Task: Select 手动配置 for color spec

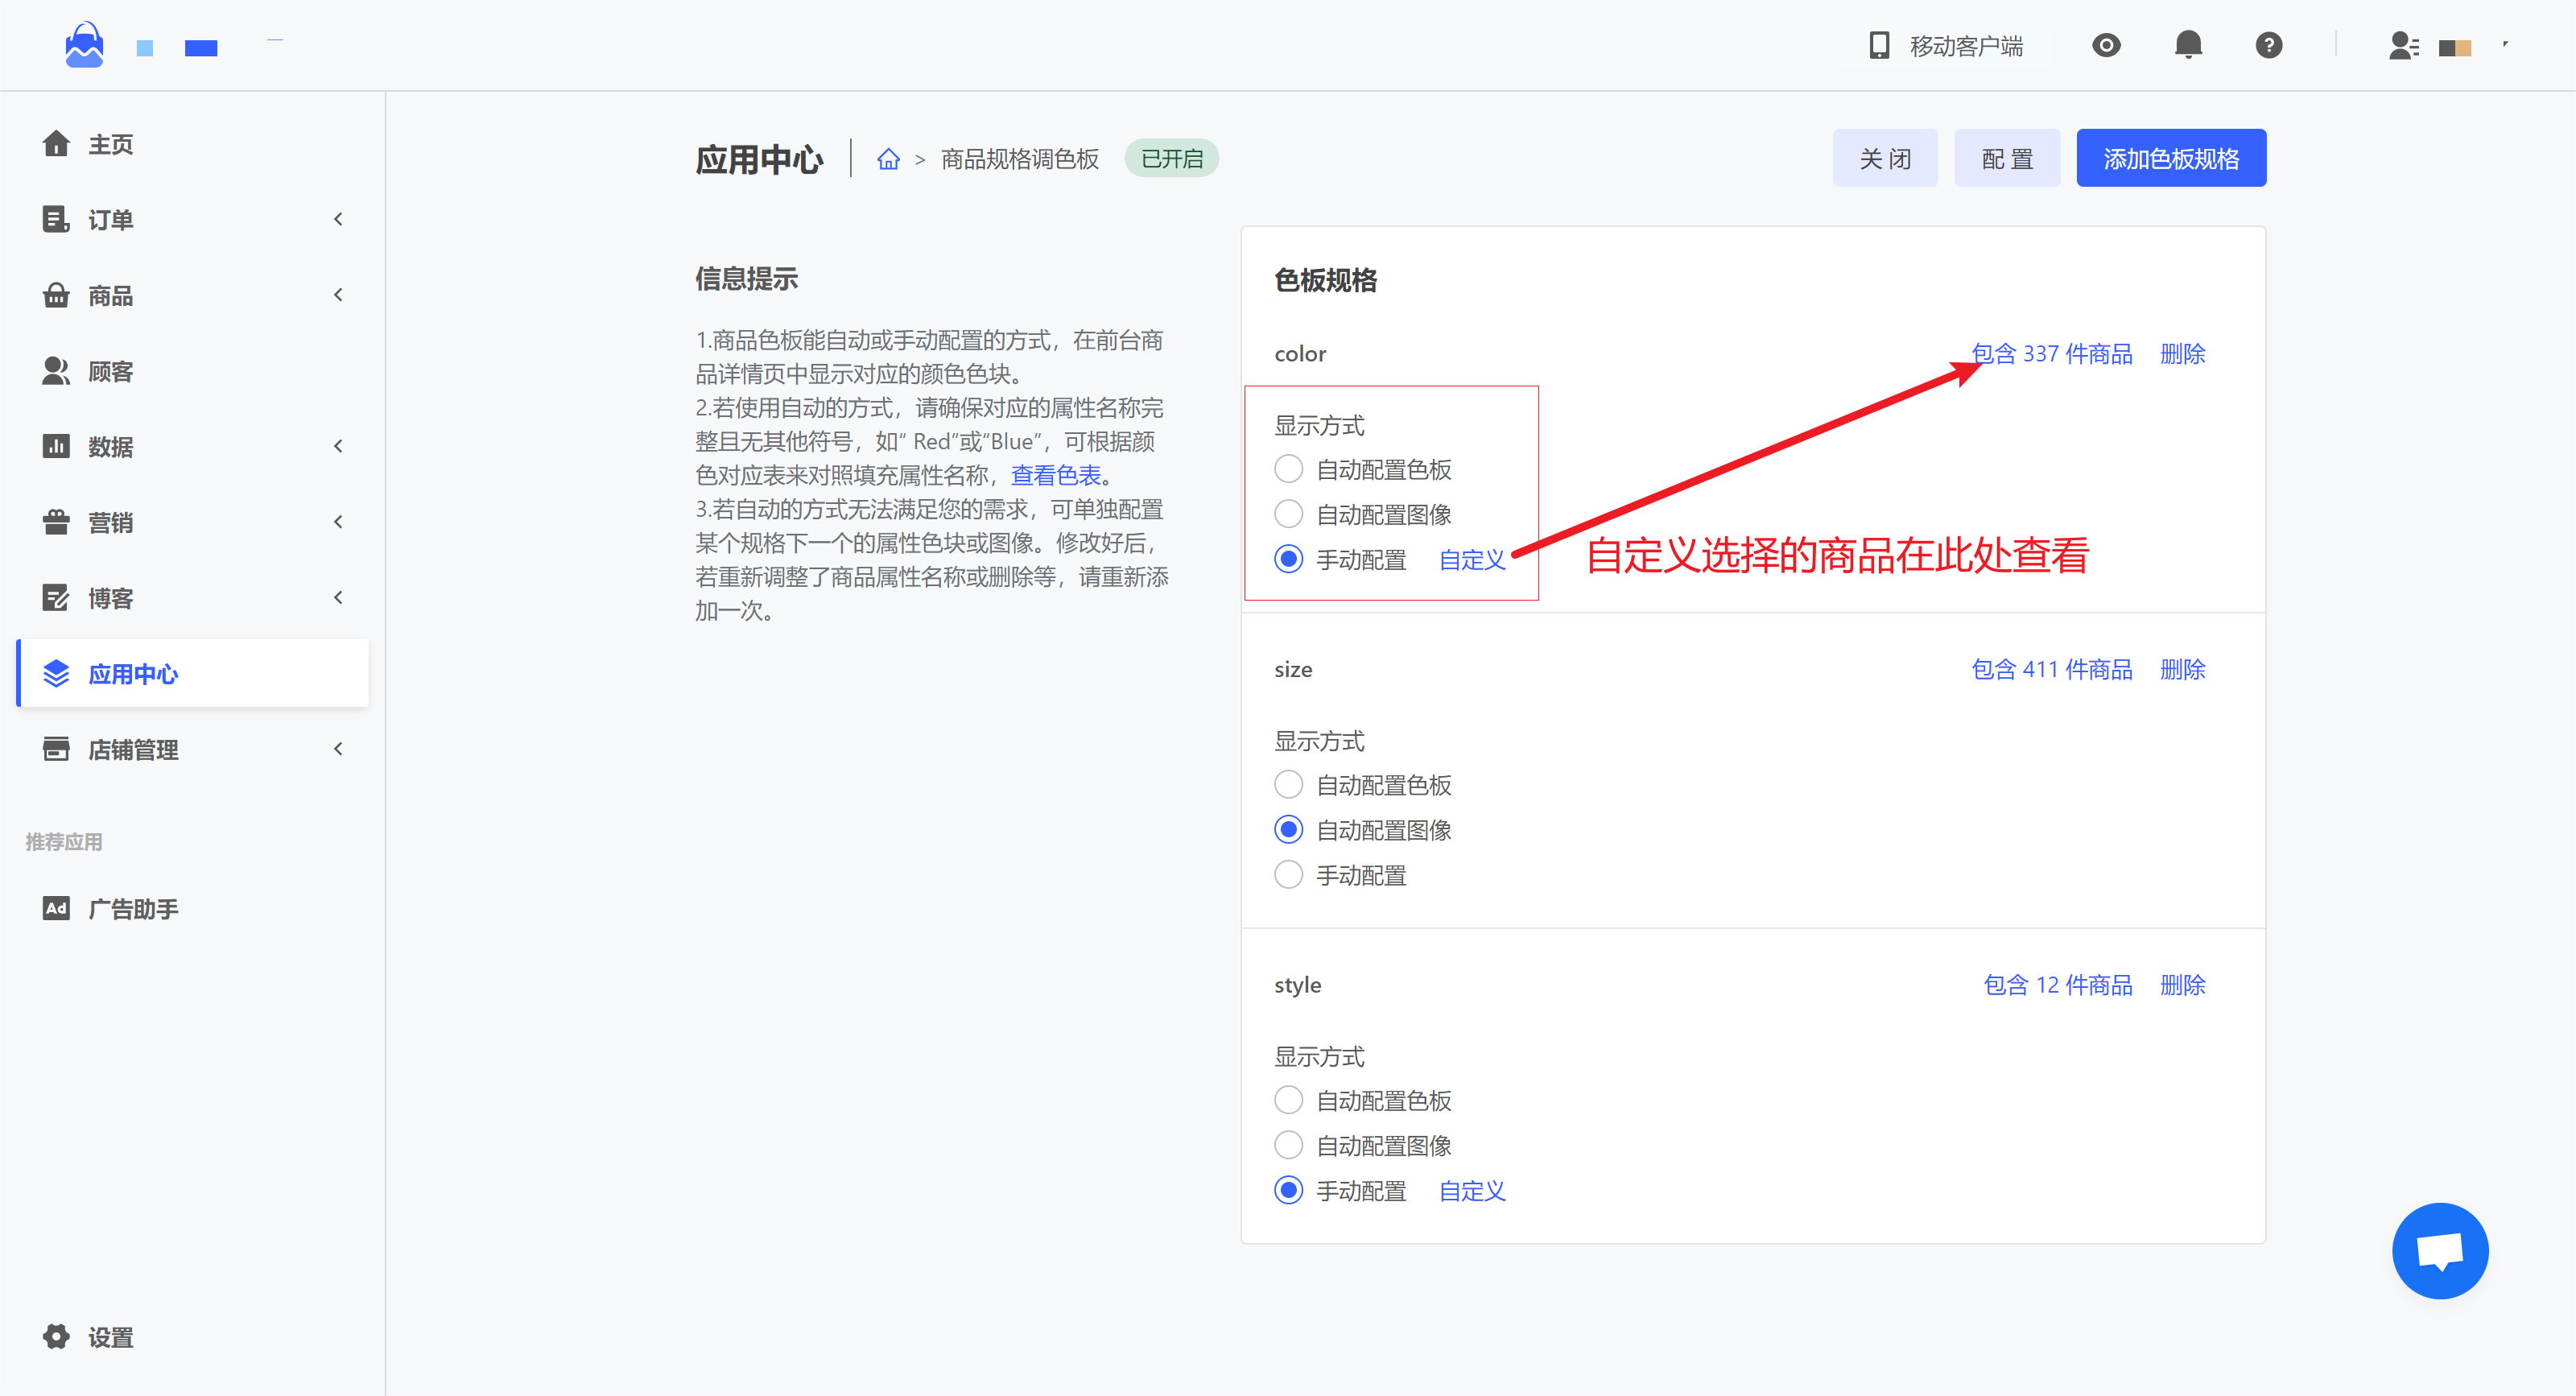Action: 1289,559
